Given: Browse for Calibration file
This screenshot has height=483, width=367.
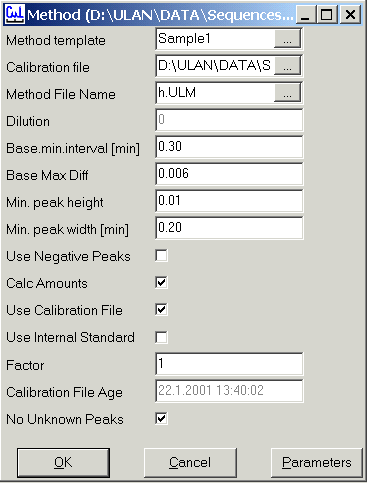Looking at the screenshot, I should point(287,66).
